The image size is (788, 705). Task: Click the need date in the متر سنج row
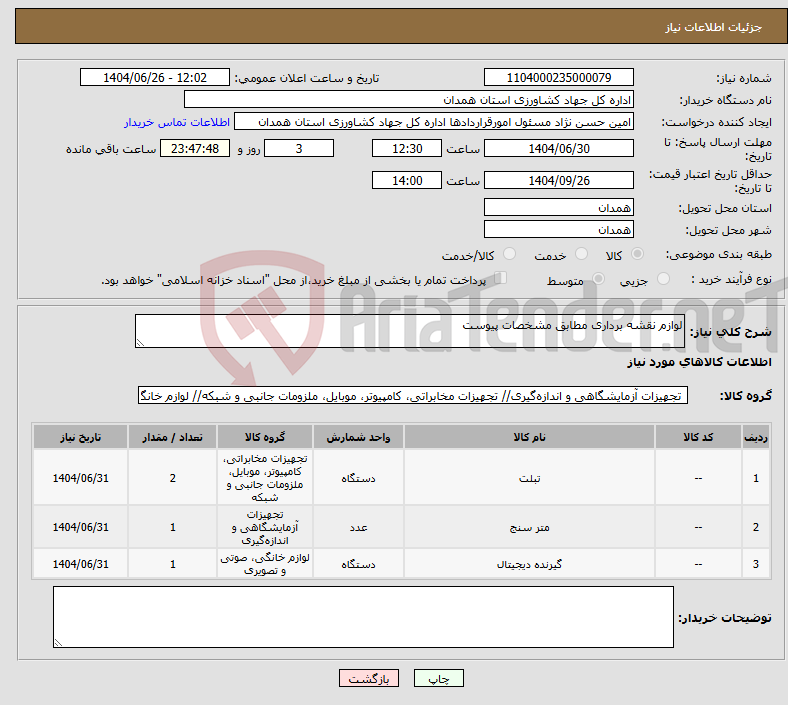tap(80, 527)
